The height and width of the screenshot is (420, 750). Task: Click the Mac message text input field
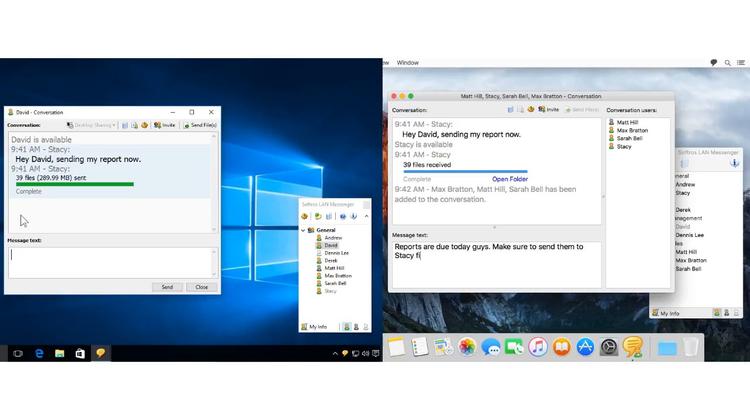[495, 265]
